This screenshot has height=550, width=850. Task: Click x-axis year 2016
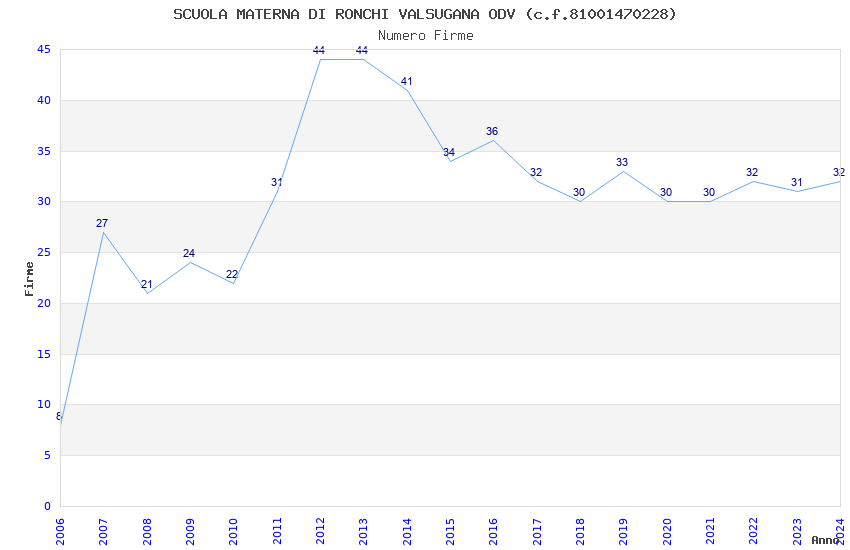pyautogui.click(x=494, y=532)
